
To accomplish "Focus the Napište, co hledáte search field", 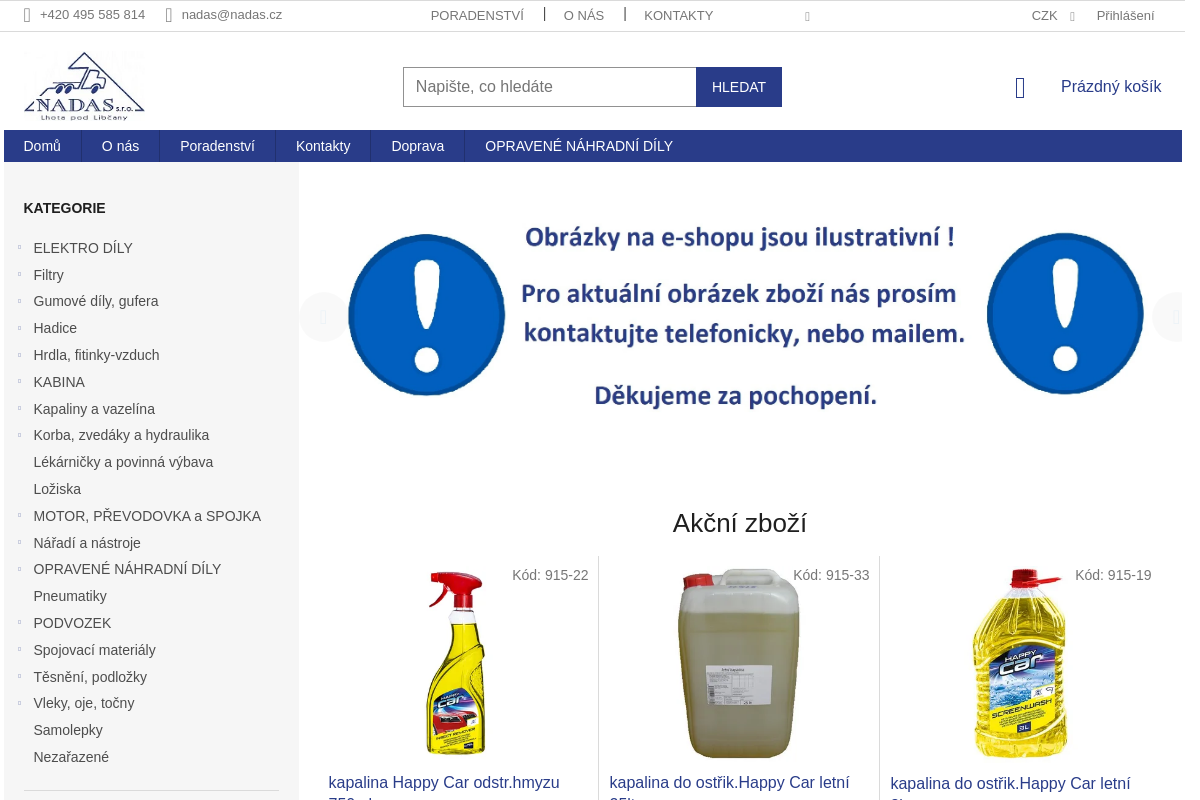I will click(550, 87).
